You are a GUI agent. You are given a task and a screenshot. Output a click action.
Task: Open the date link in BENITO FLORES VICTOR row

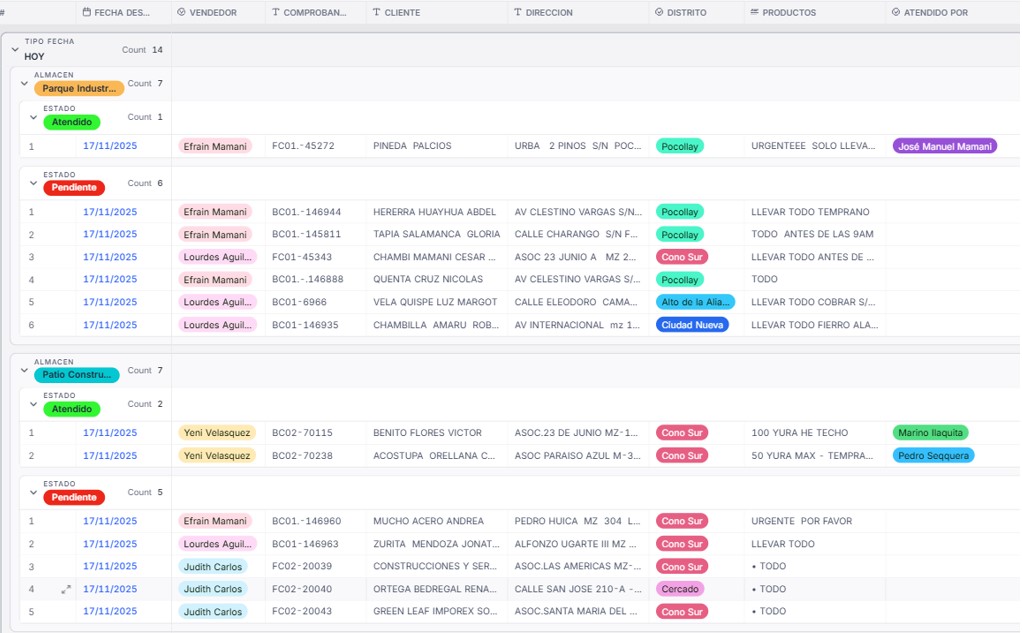pyautogui.click(x=110, y=433)
